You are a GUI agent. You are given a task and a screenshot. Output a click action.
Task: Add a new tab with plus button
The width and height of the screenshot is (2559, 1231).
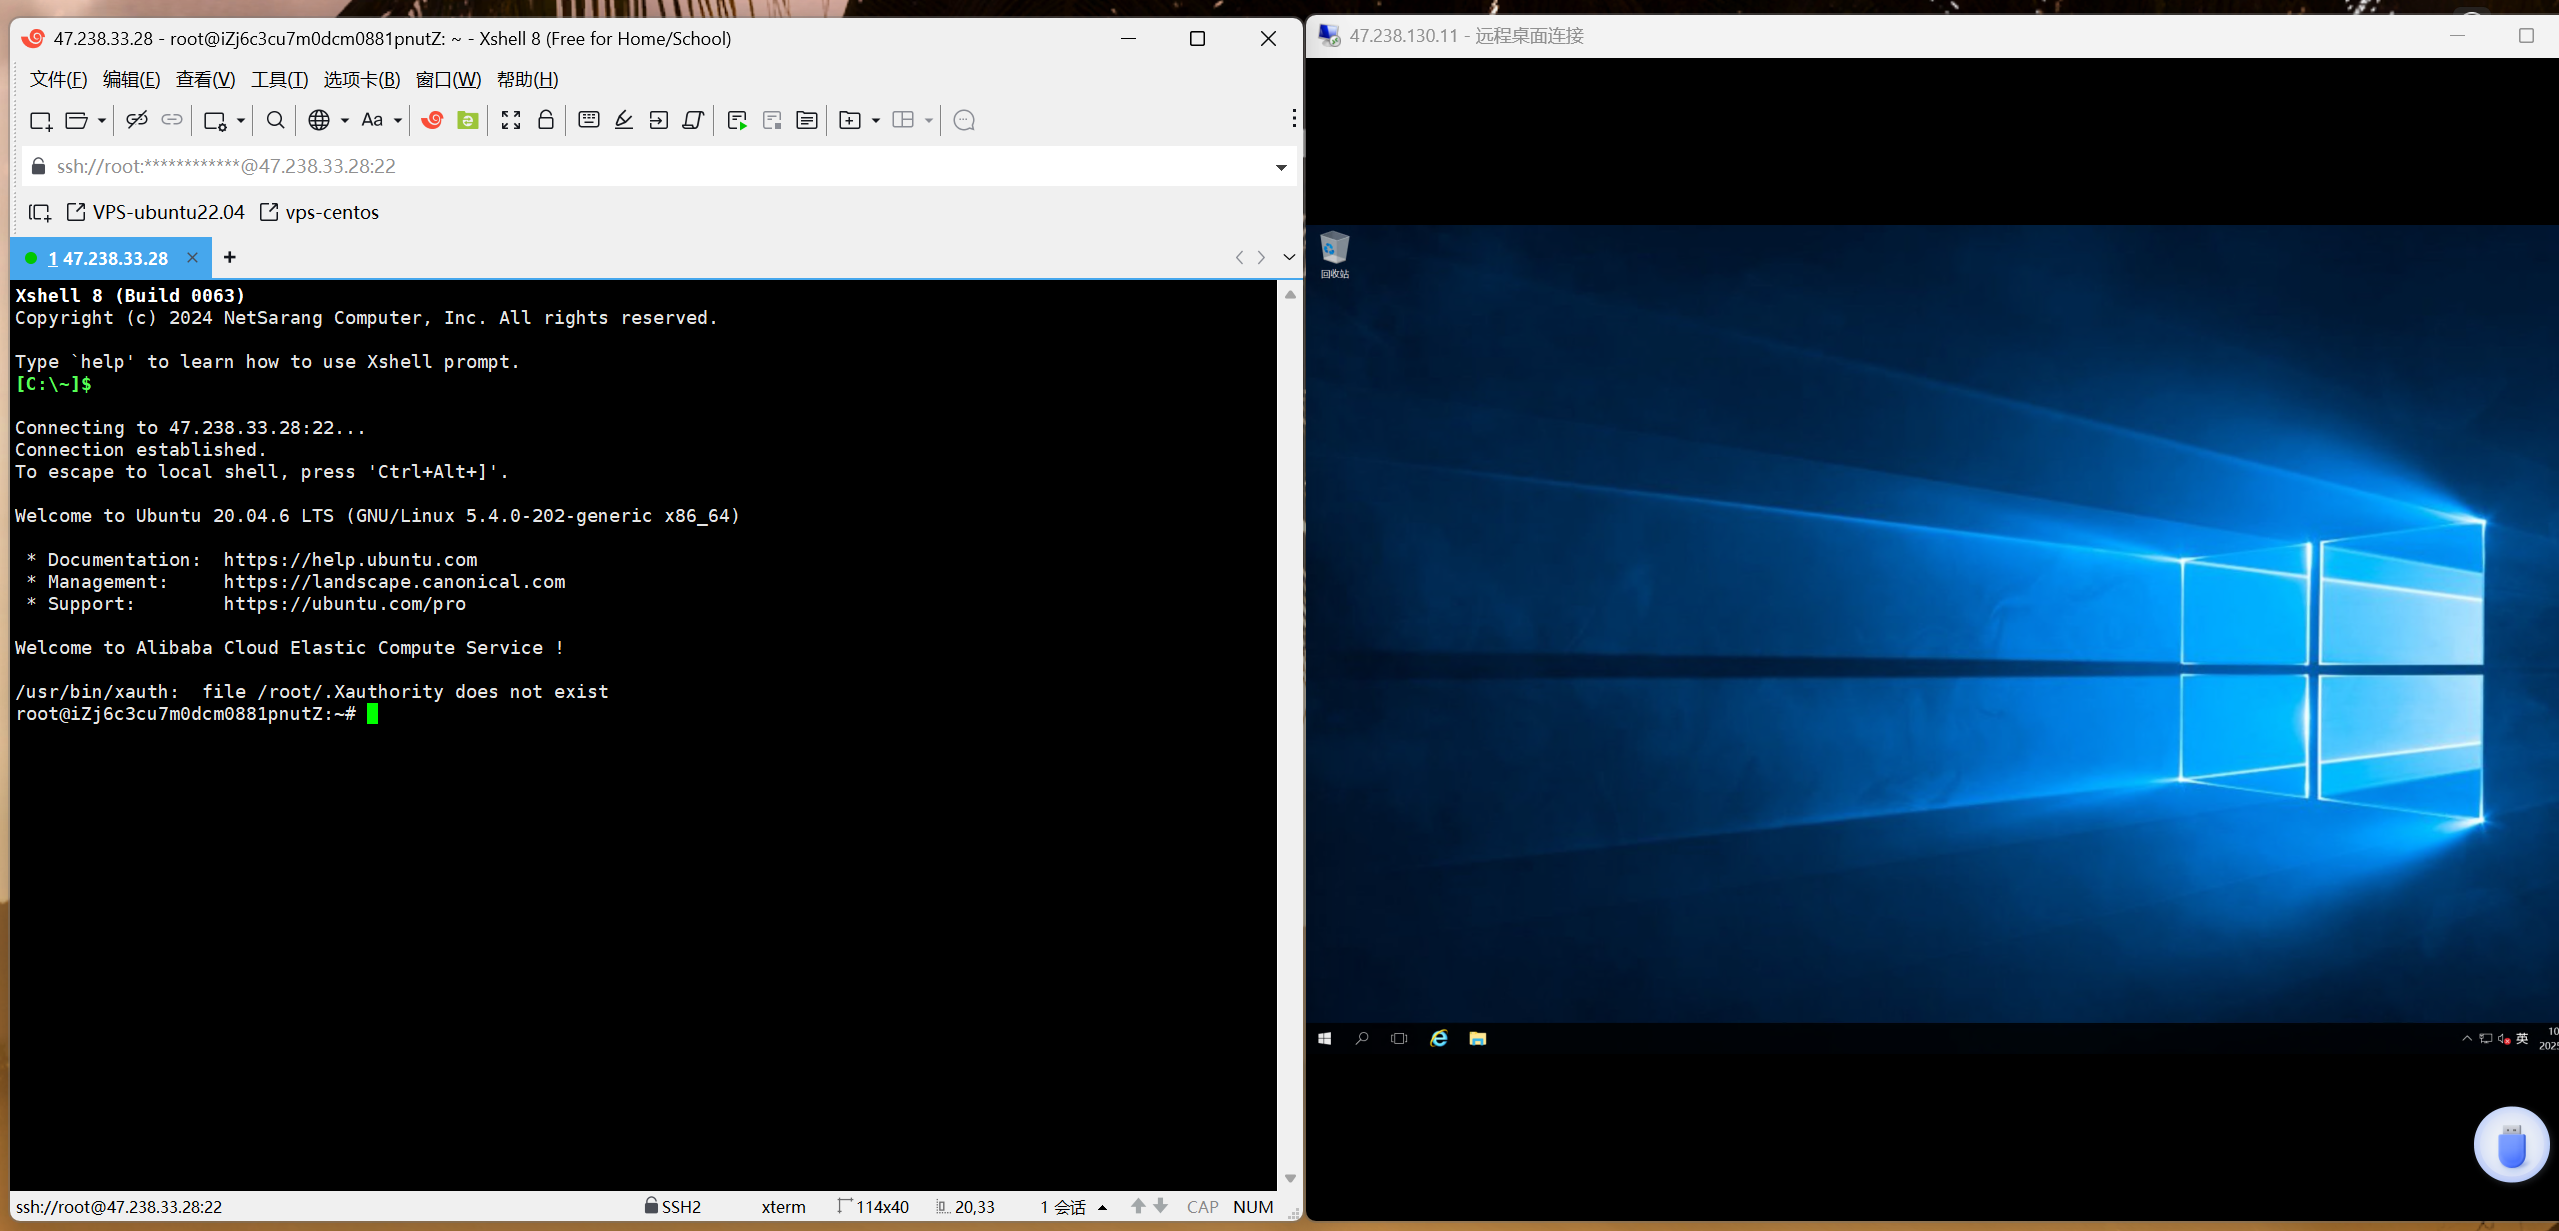pos(230,257)
